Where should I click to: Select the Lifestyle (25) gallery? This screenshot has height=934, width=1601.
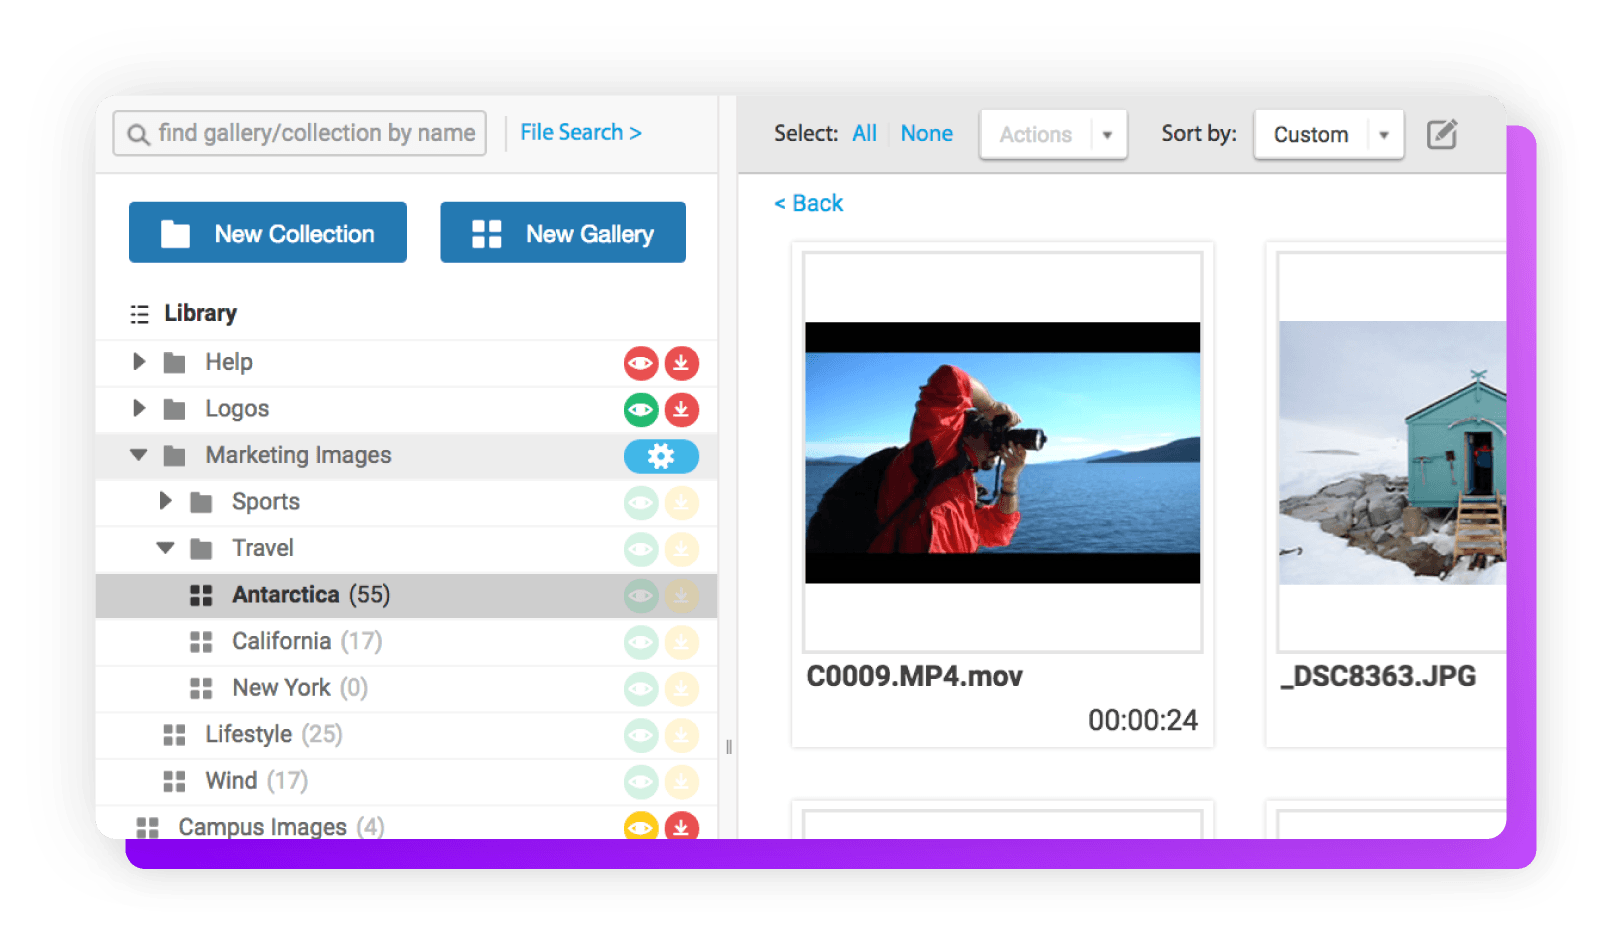click(x=406, y=735)
